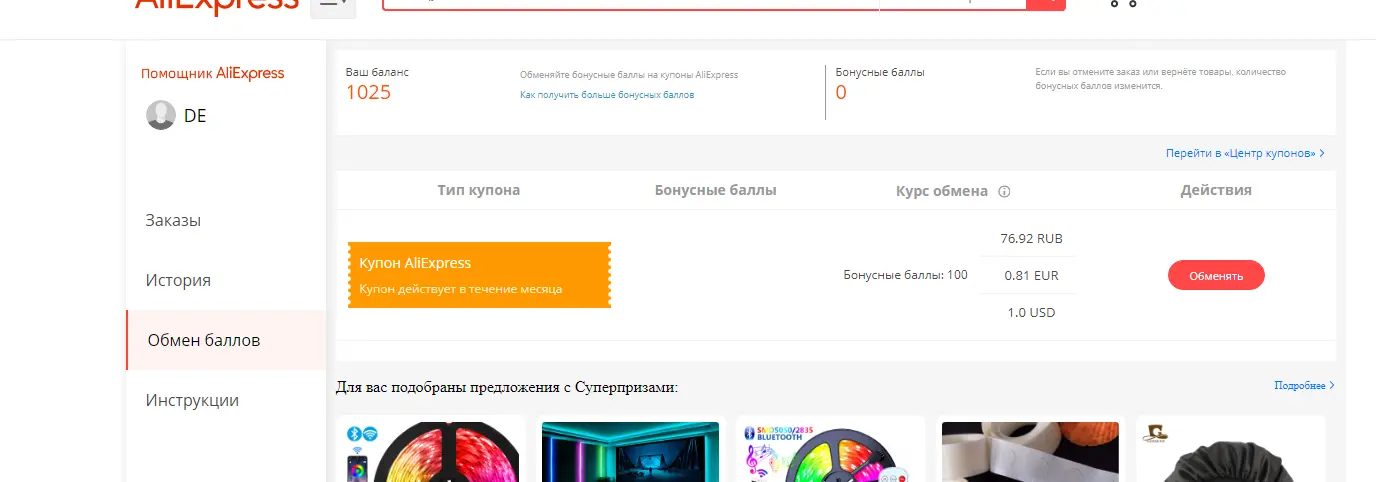Viewport: 1376px width, 482px height.
Task: Click the Бонусные баллы: 100 cell
Action: [905, 275]
